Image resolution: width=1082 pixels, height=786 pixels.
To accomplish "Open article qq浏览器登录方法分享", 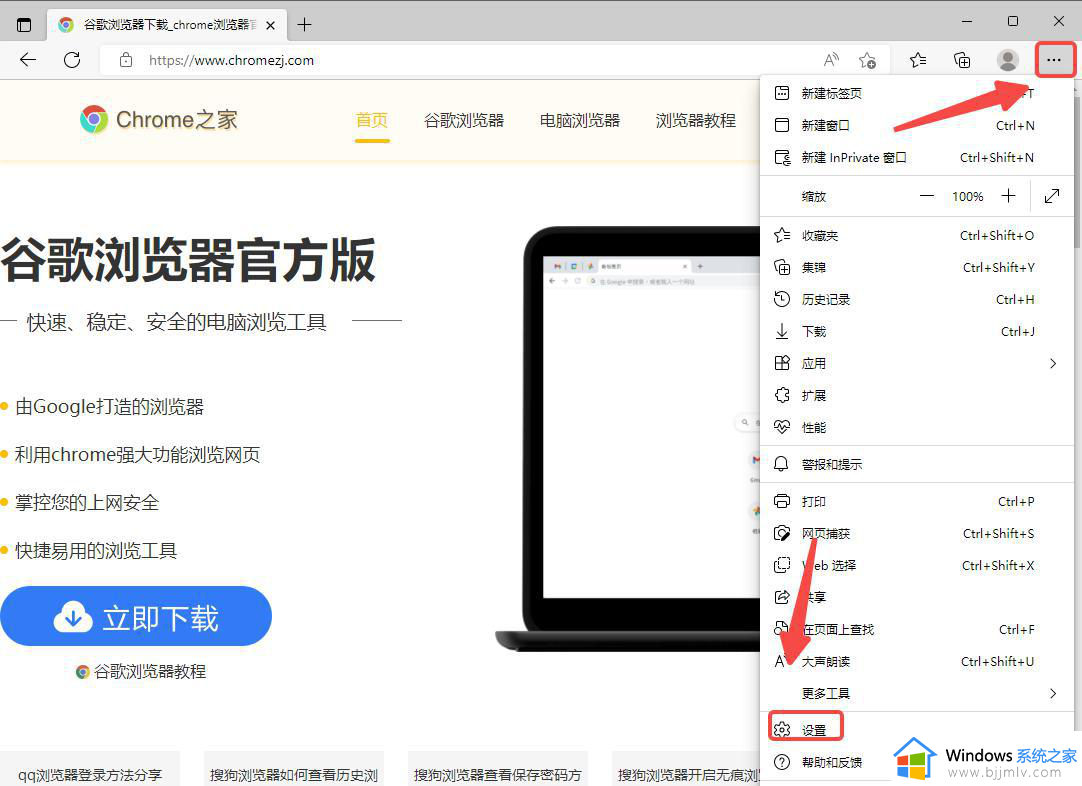I will pyautogui.click(x=90, y=774).
